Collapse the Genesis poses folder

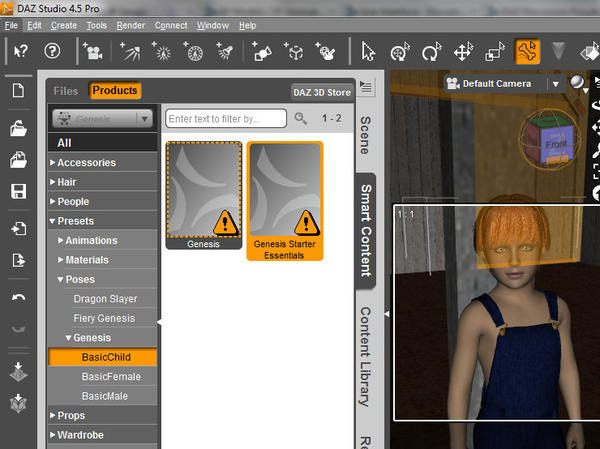point(68,338)
